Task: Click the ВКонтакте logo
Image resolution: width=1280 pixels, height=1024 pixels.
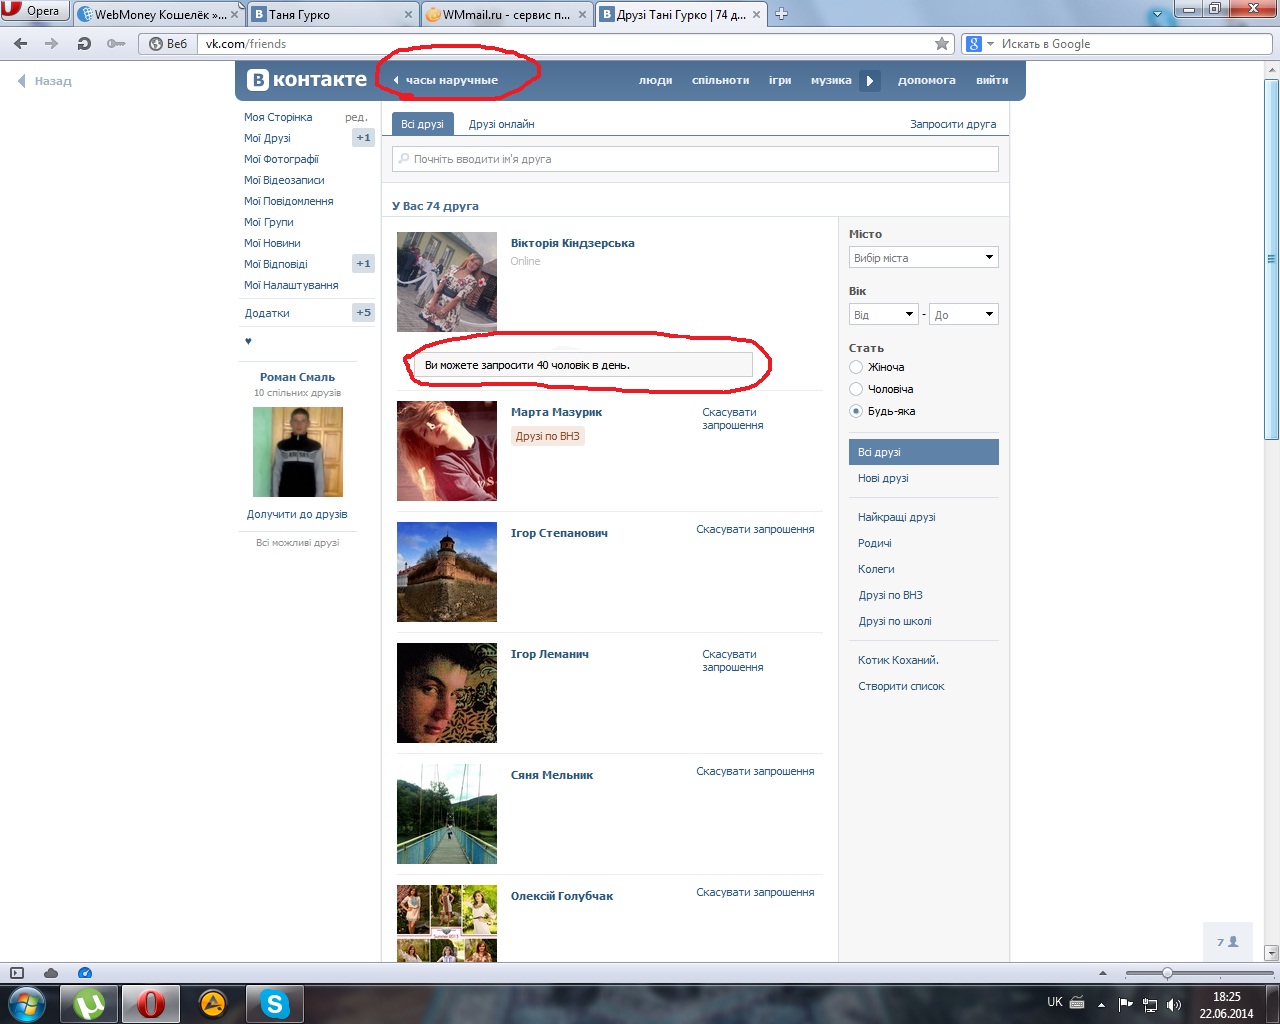Action: pos(307,80)
